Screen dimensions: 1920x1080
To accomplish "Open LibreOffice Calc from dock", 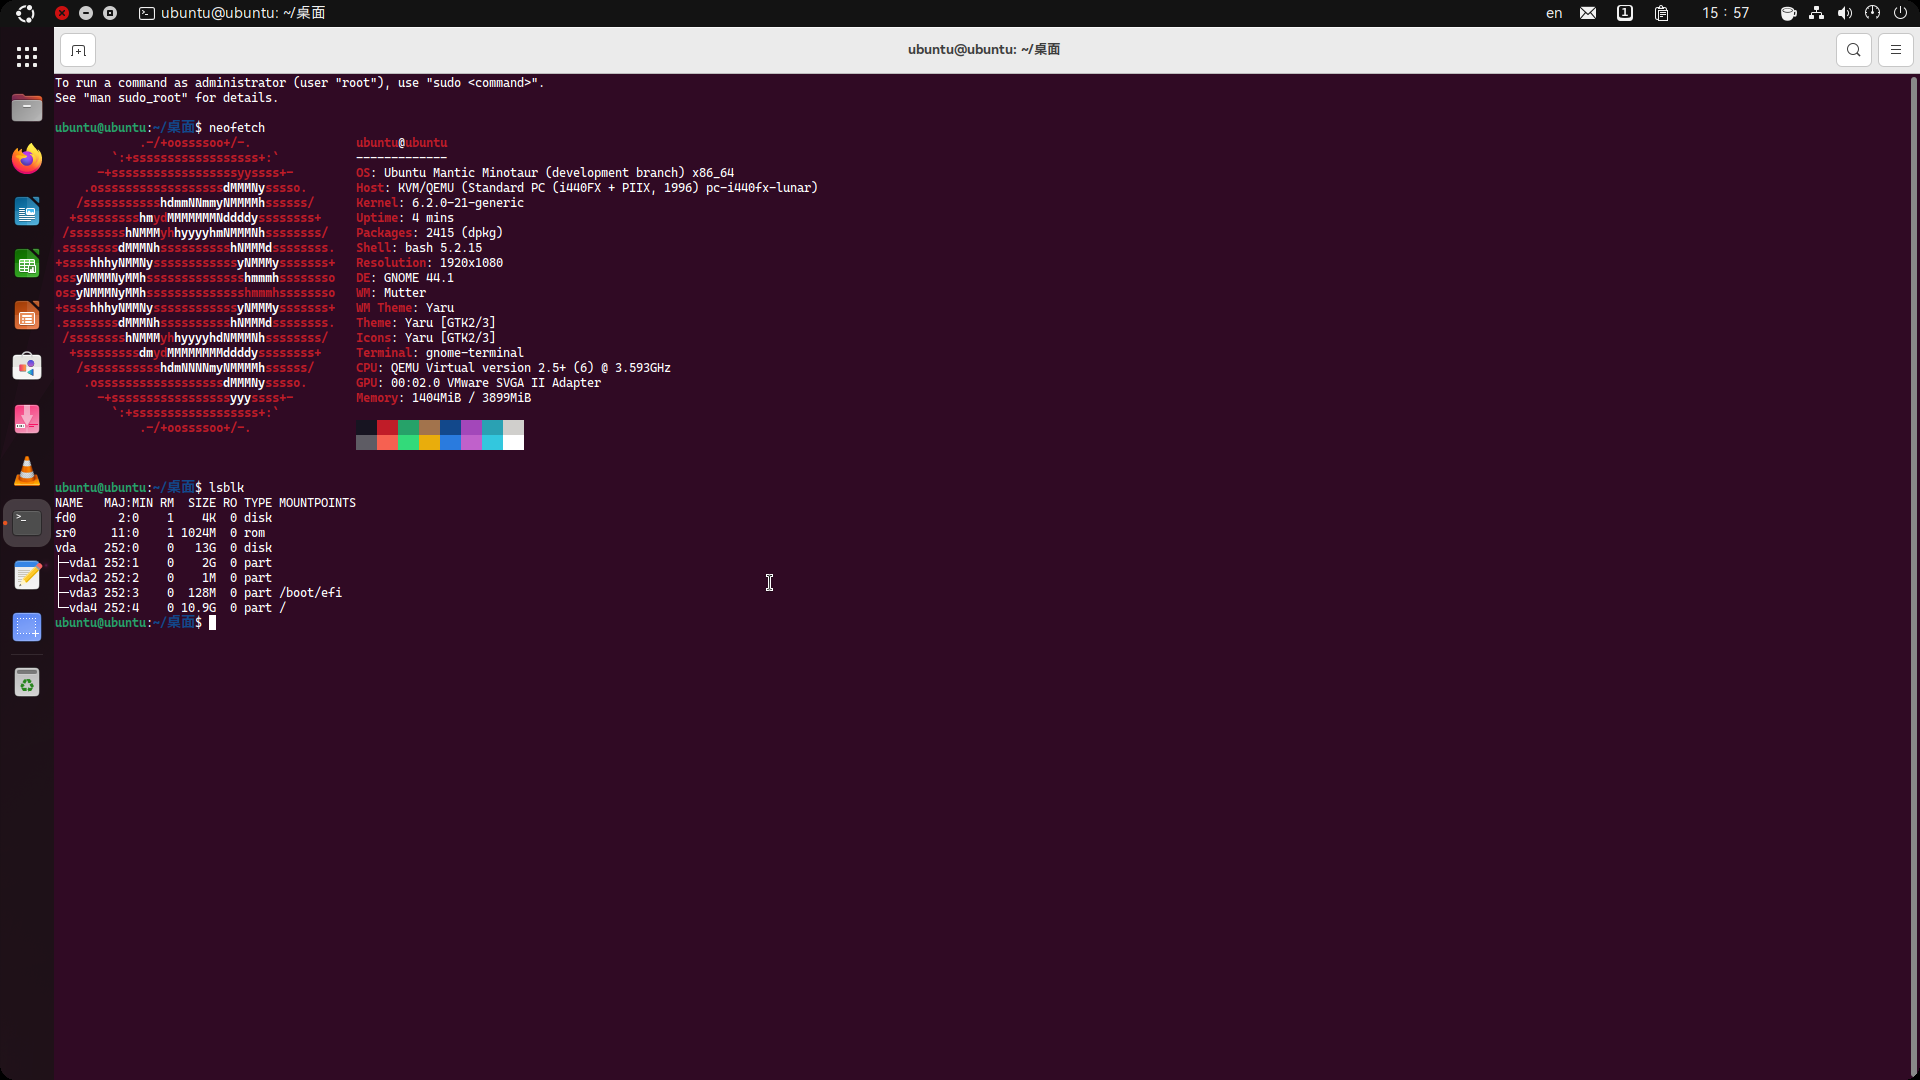I will [27, 264].
